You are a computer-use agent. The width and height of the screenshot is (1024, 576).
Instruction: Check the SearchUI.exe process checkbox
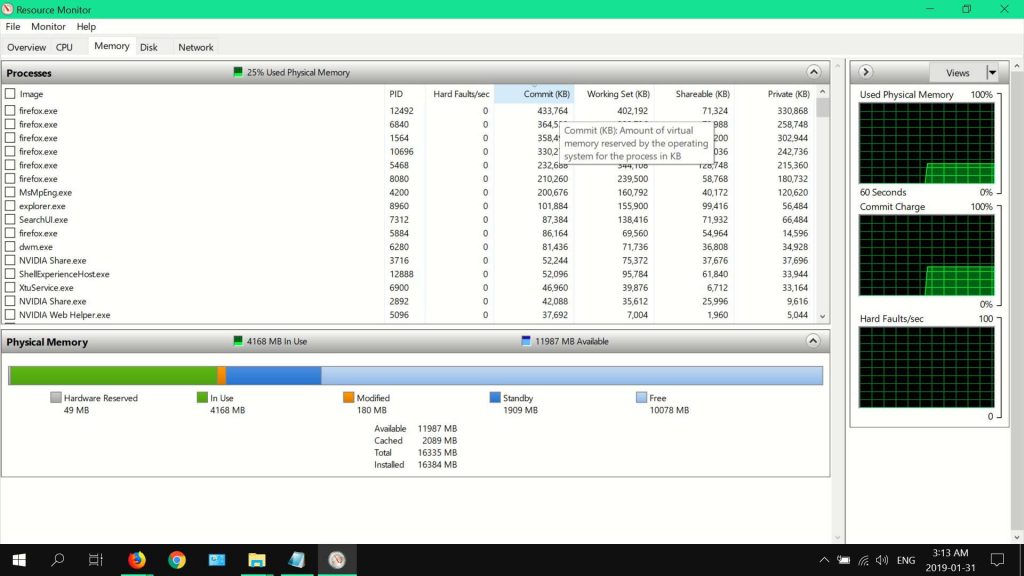click(10, 219)
